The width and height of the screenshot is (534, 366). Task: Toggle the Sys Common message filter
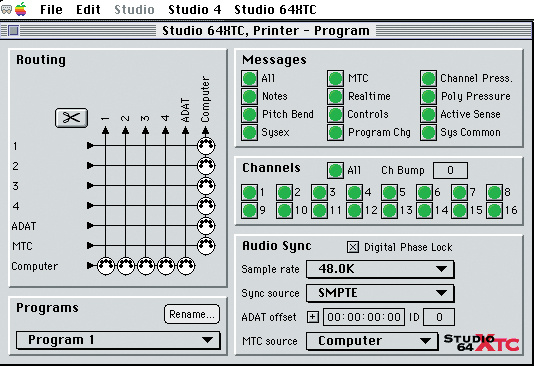tap(428, 132)
